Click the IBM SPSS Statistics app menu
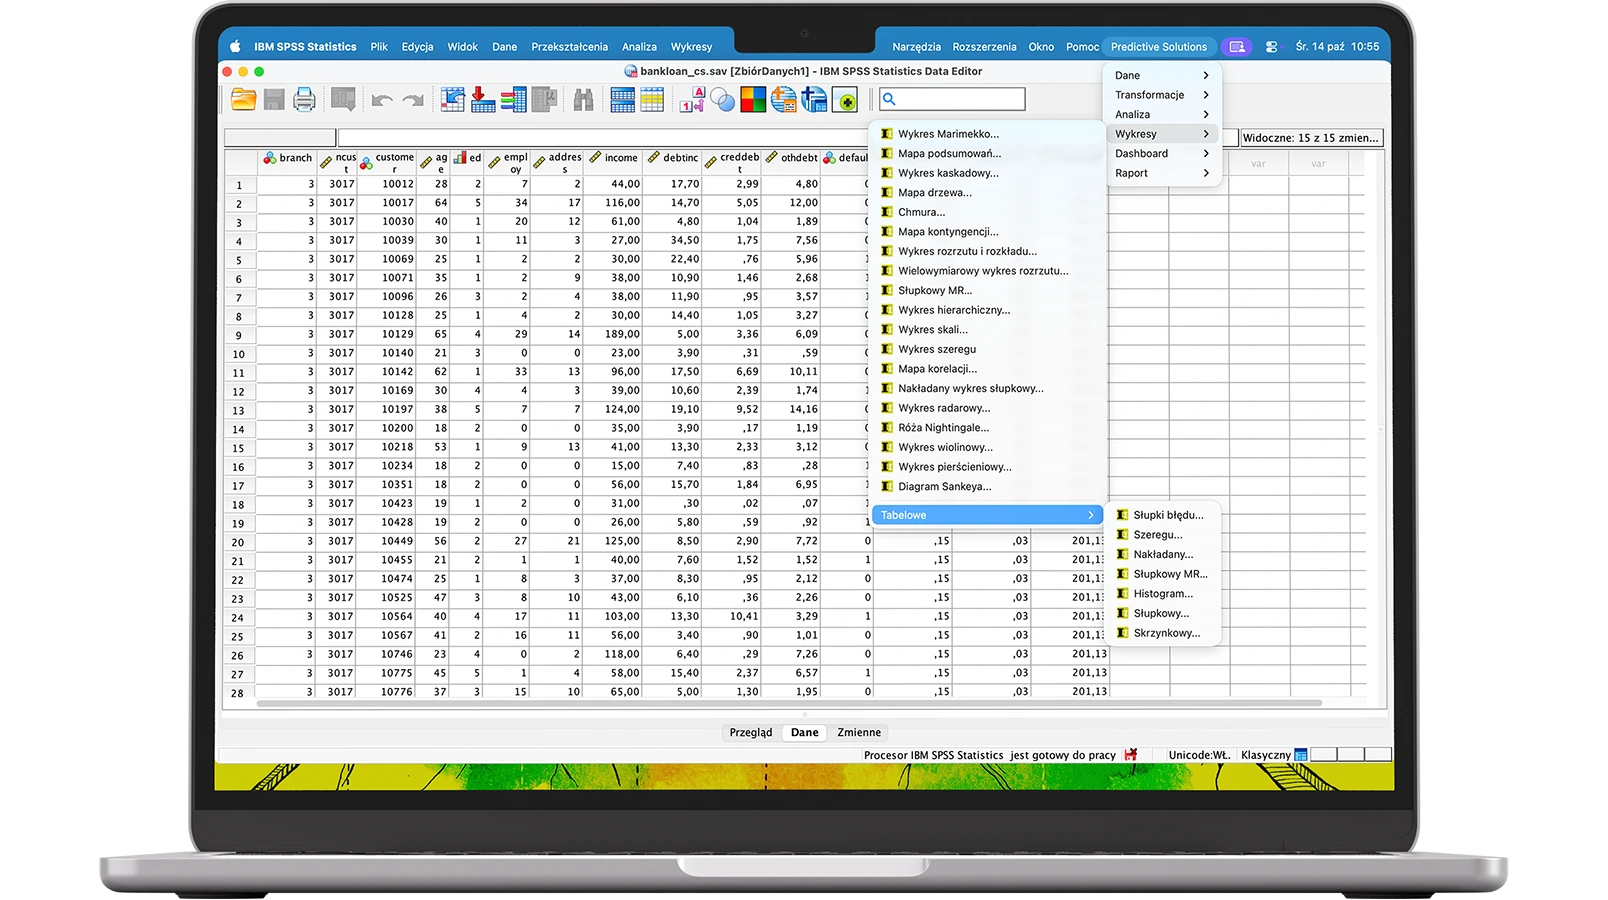Viewport: 1608px width, 900px height. pos(304,47)
